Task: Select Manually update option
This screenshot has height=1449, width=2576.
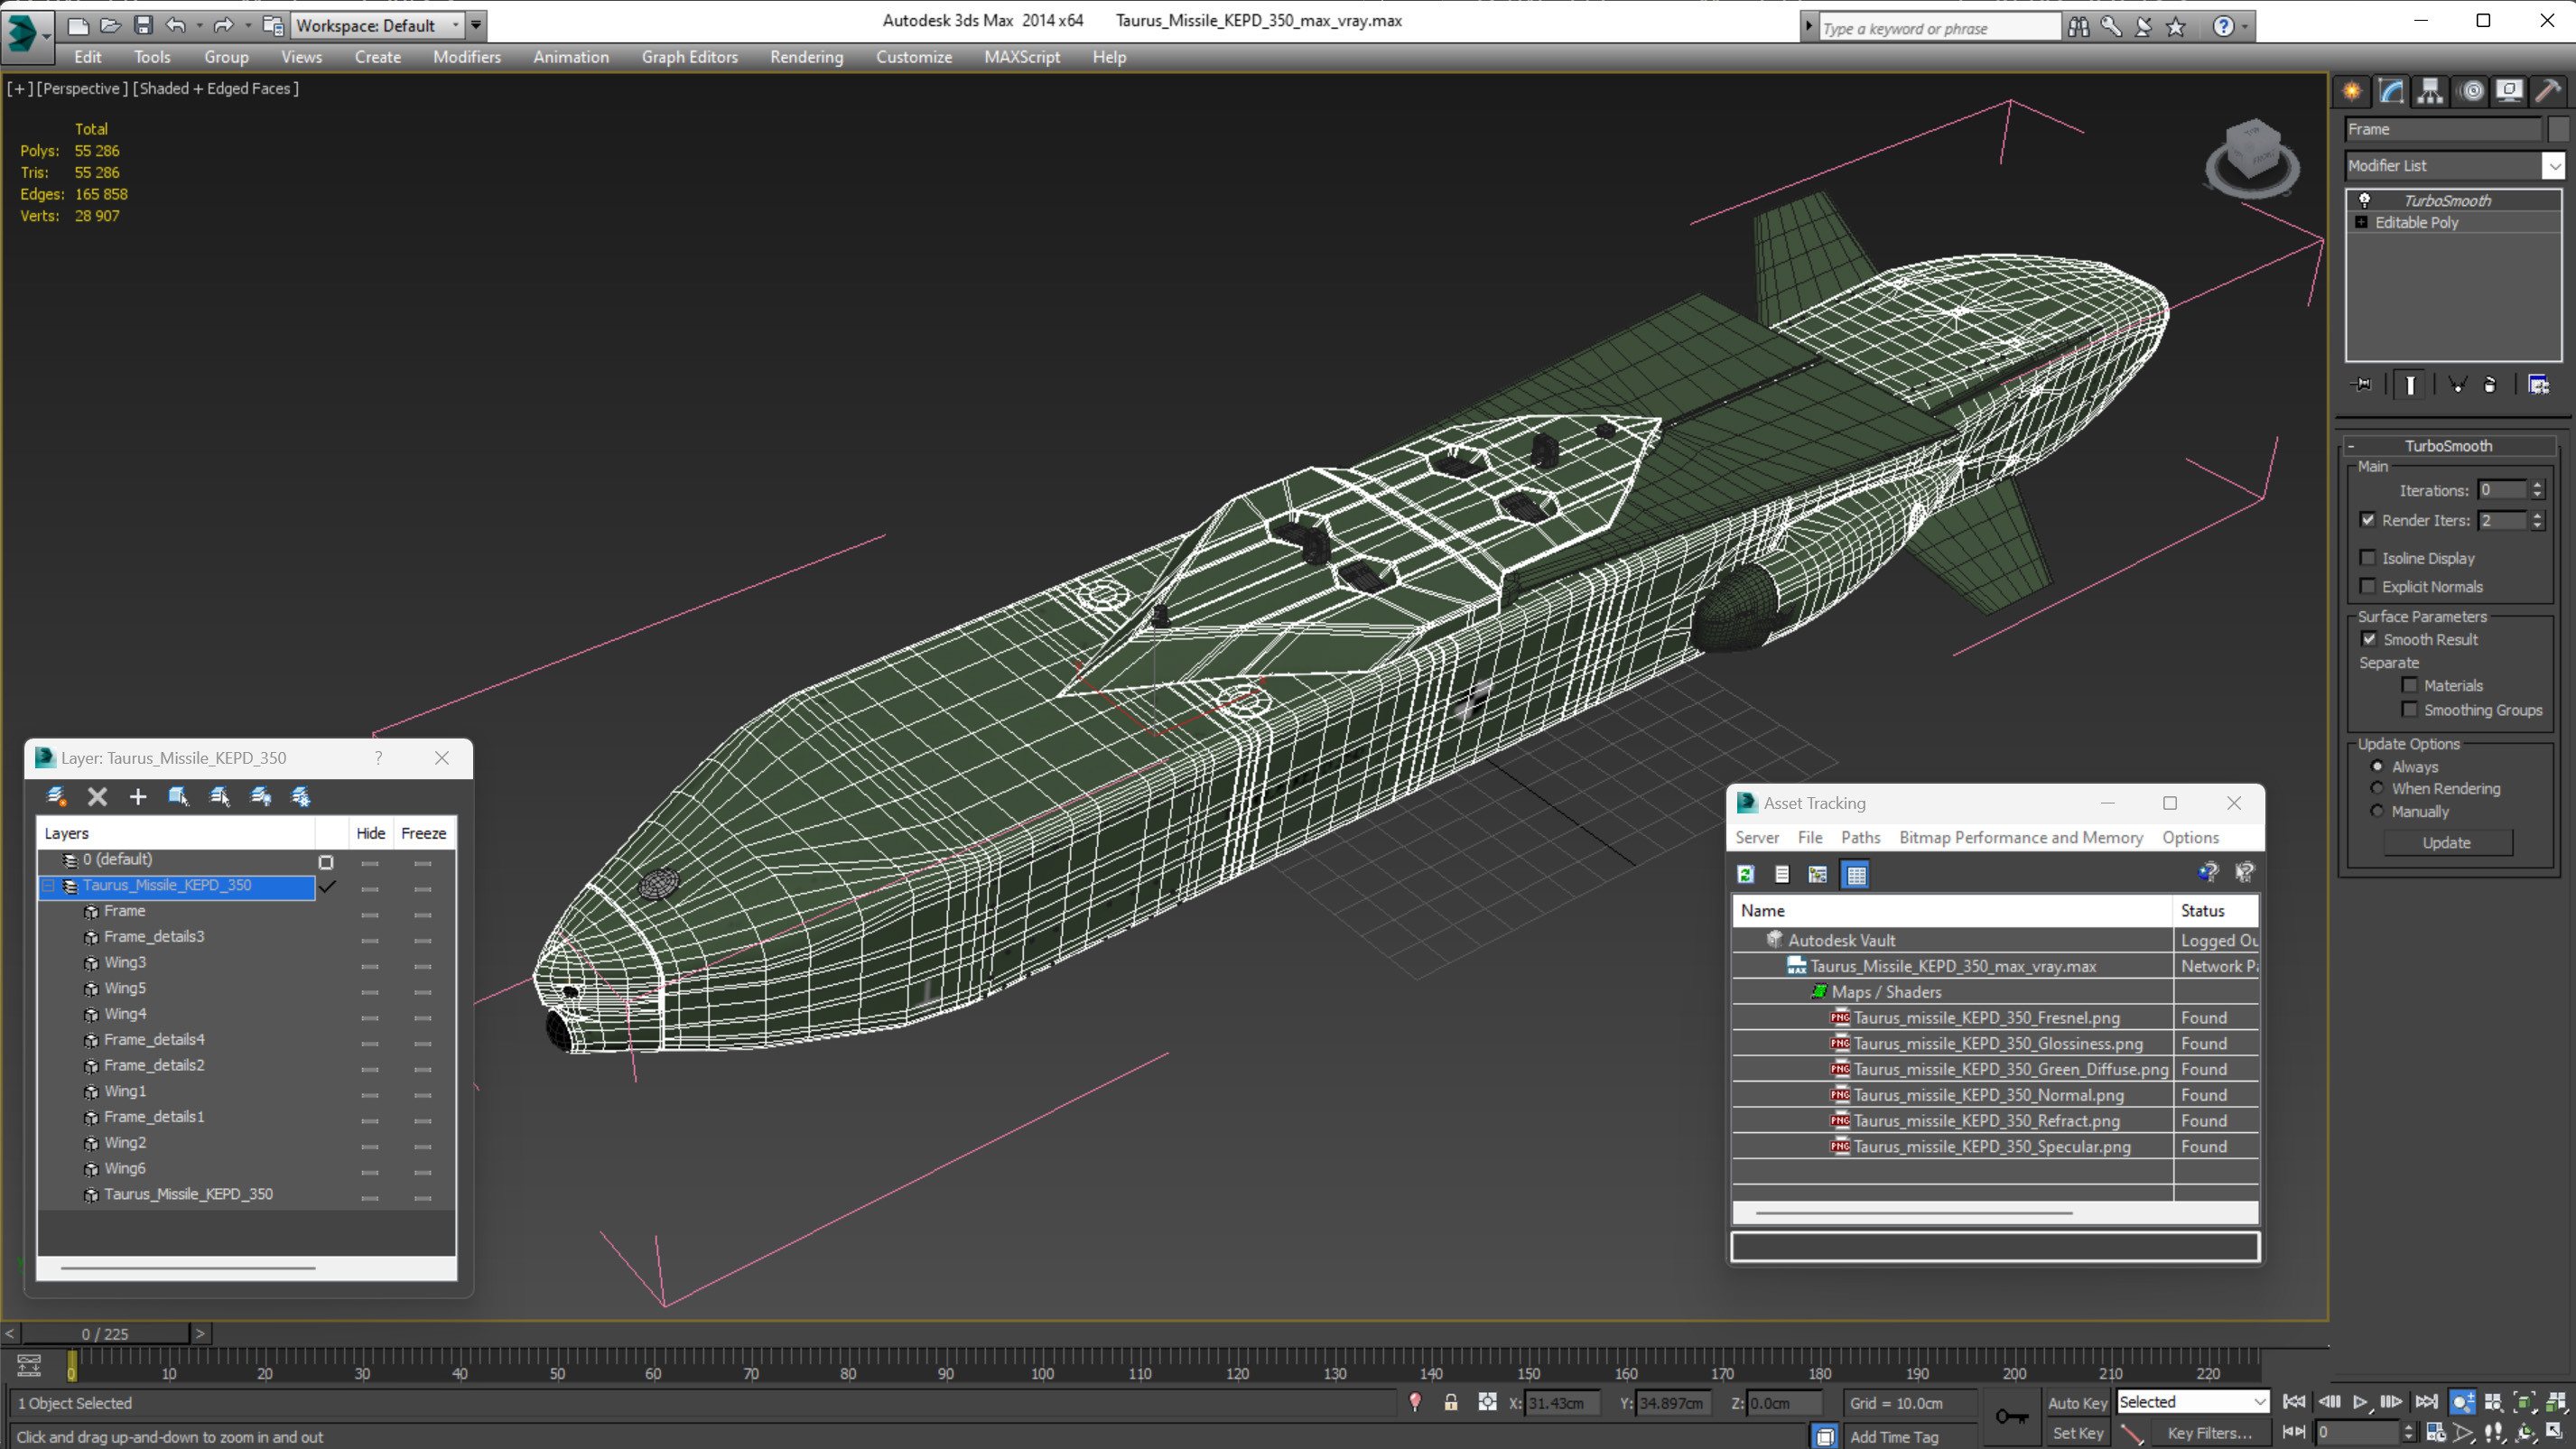Action: click(x=2378, y=811)
